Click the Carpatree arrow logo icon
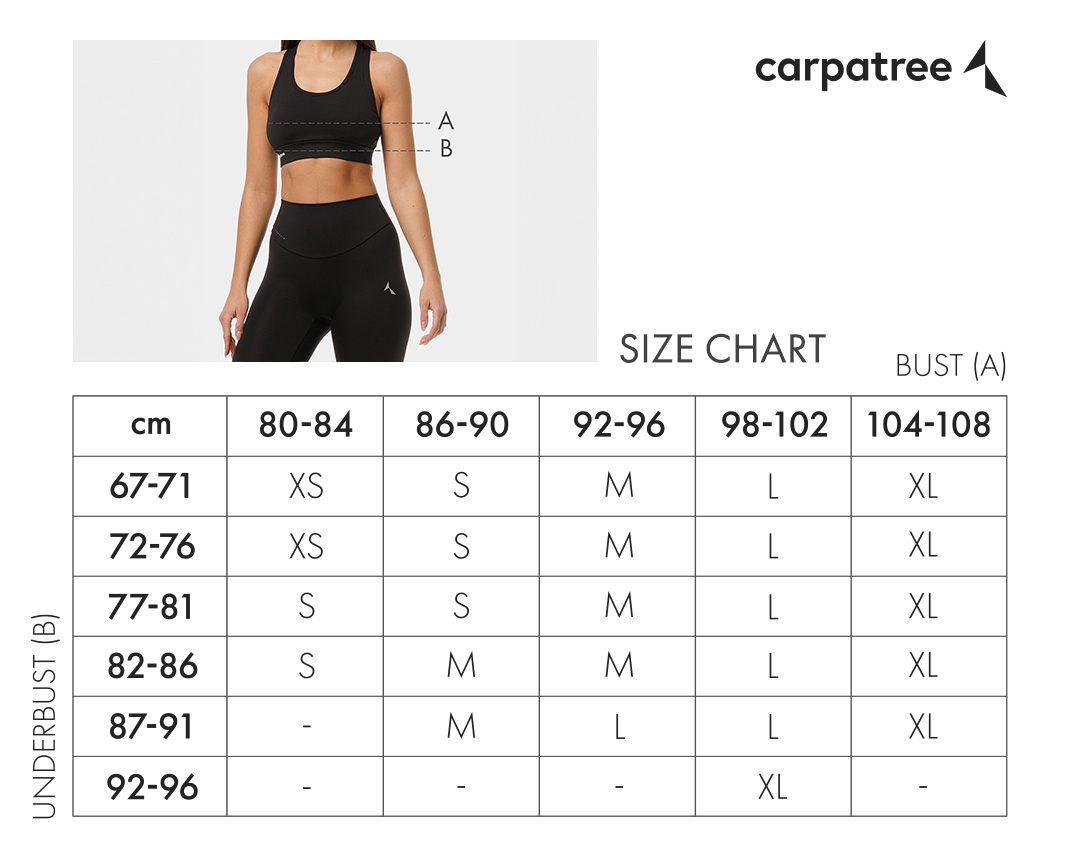 (985, 68)
